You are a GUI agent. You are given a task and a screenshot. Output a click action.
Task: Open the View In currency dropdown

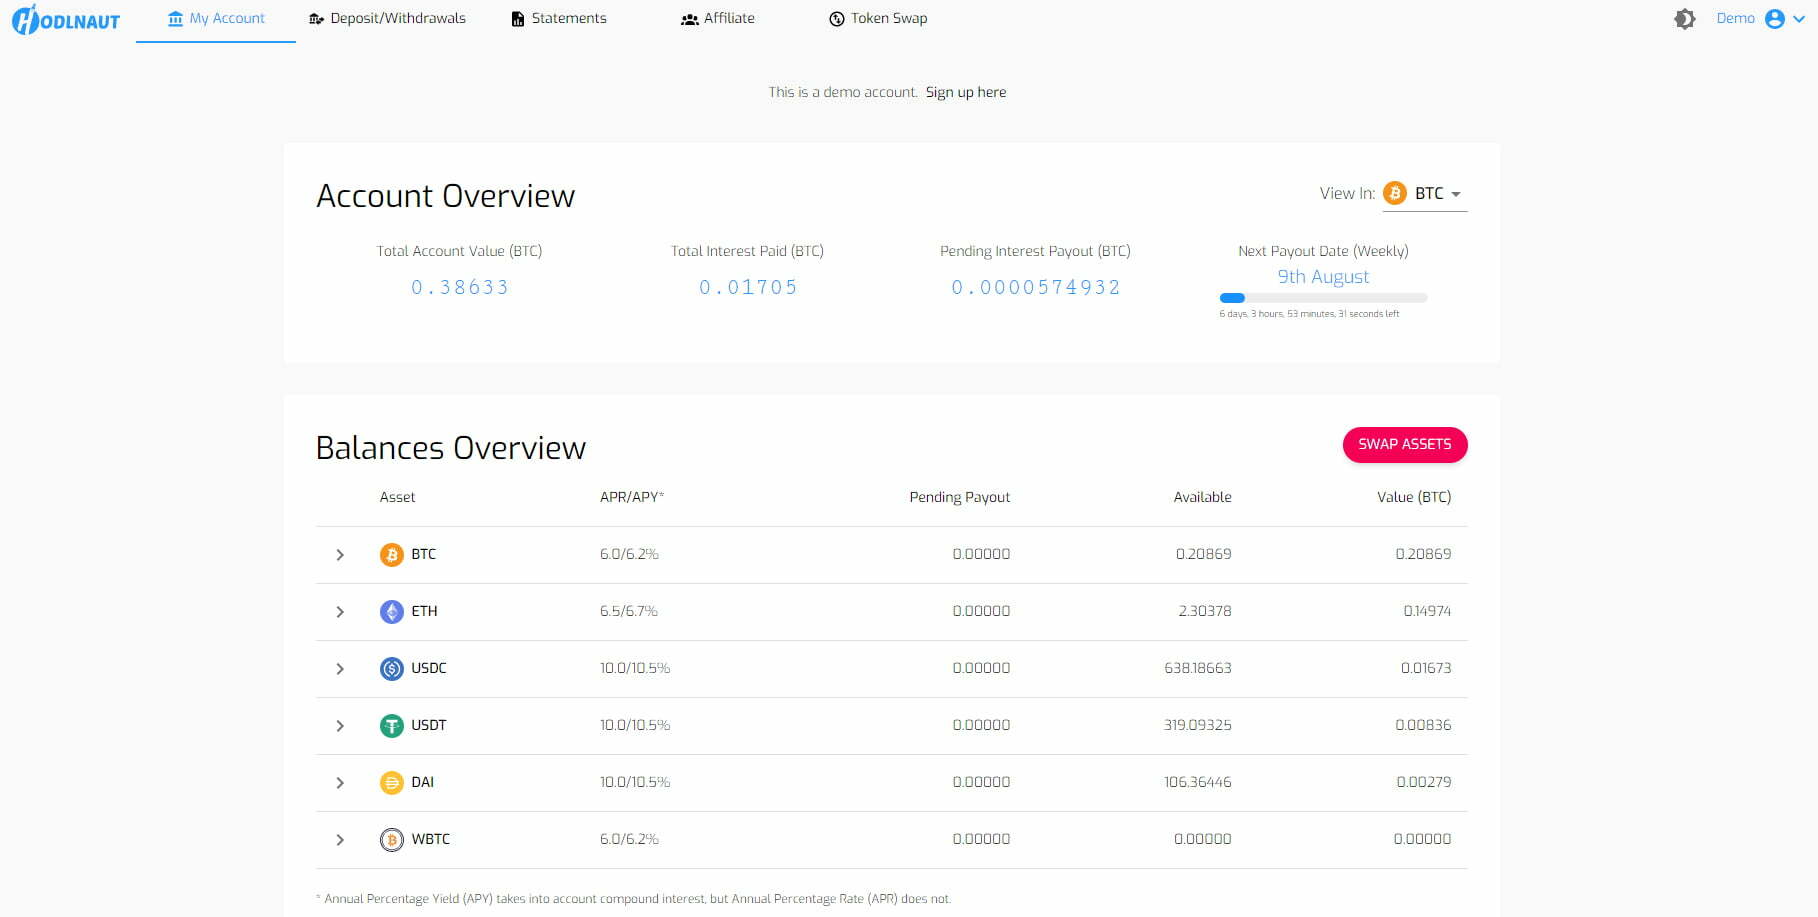[1424, 193]
